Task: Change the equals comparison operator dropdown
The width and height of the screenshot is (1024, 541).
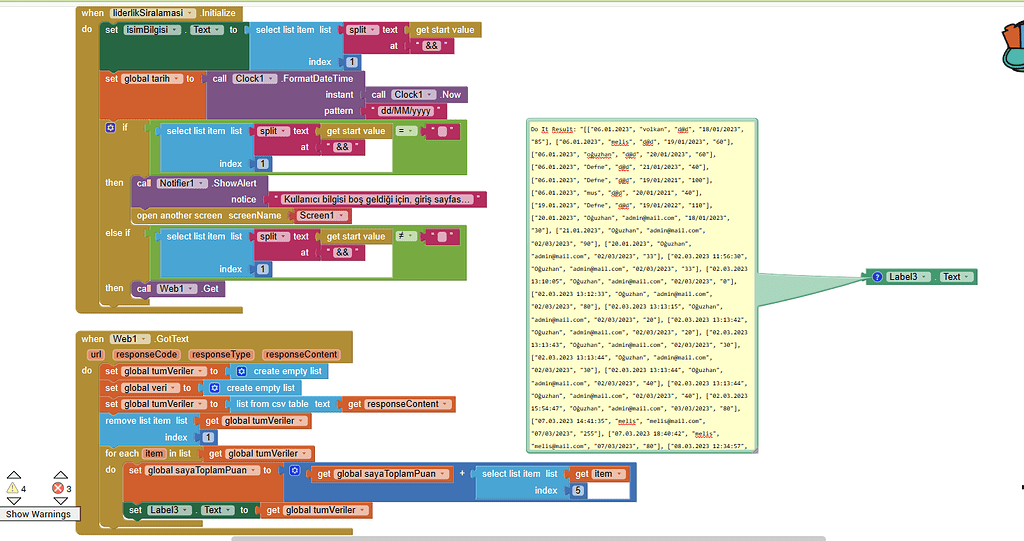Action: [405, 131]
